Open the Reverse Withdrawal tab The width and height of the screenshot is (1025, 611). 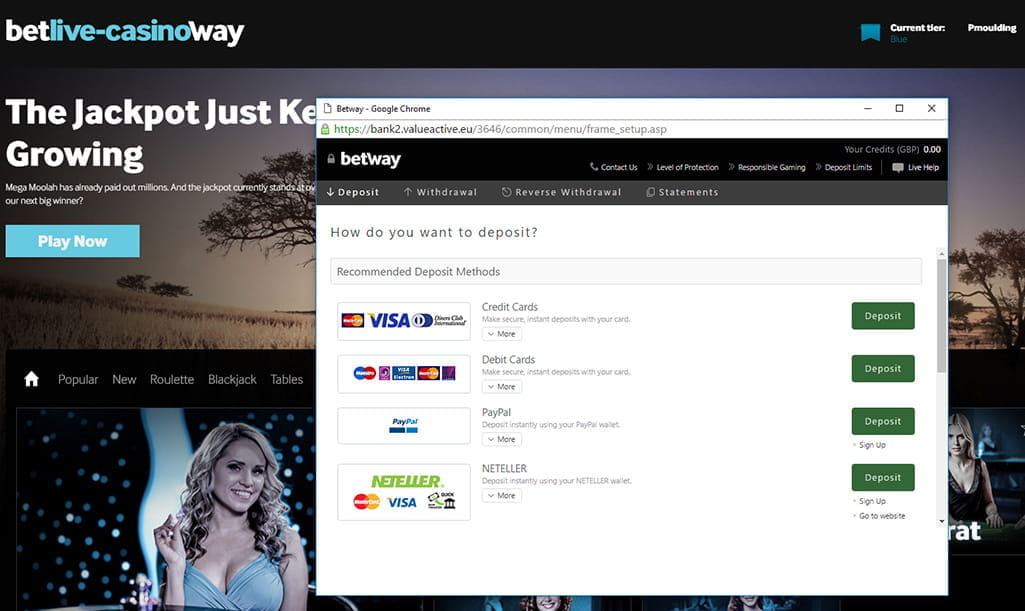coord(562,192)
